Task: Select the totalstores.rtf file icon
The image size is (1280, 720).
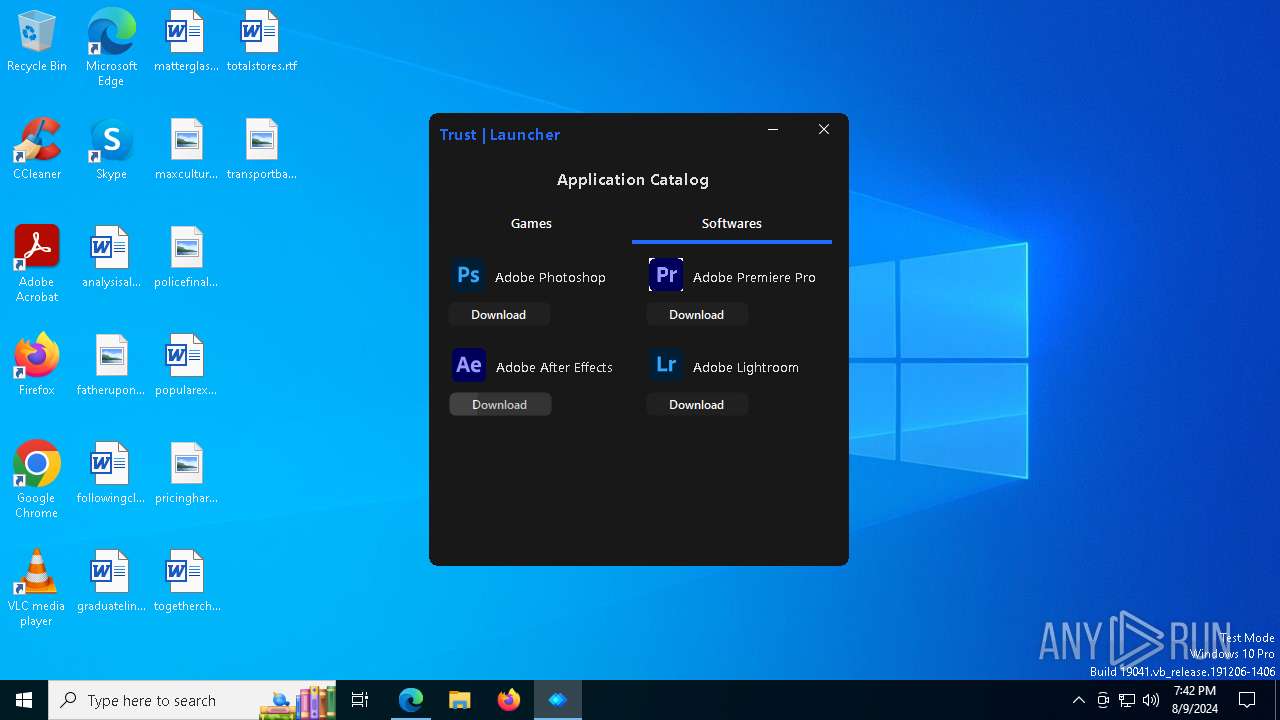Action: click(x=262, y=42)
